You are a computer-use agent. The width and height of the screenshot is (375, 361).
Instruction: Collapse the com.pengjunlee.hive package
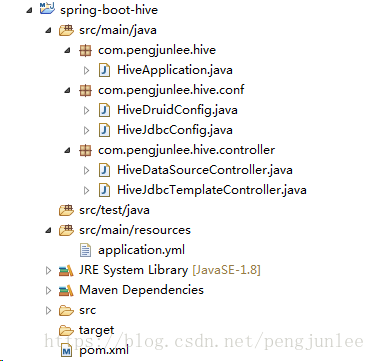pos(68,50)
